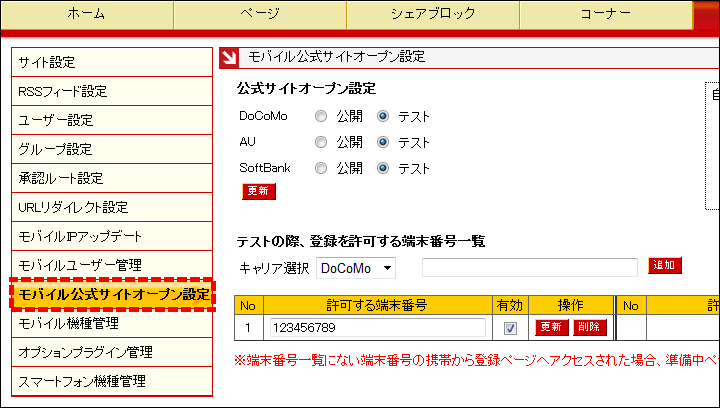Click the DoCoMo carrier label in settings

(x=264, y=116)
